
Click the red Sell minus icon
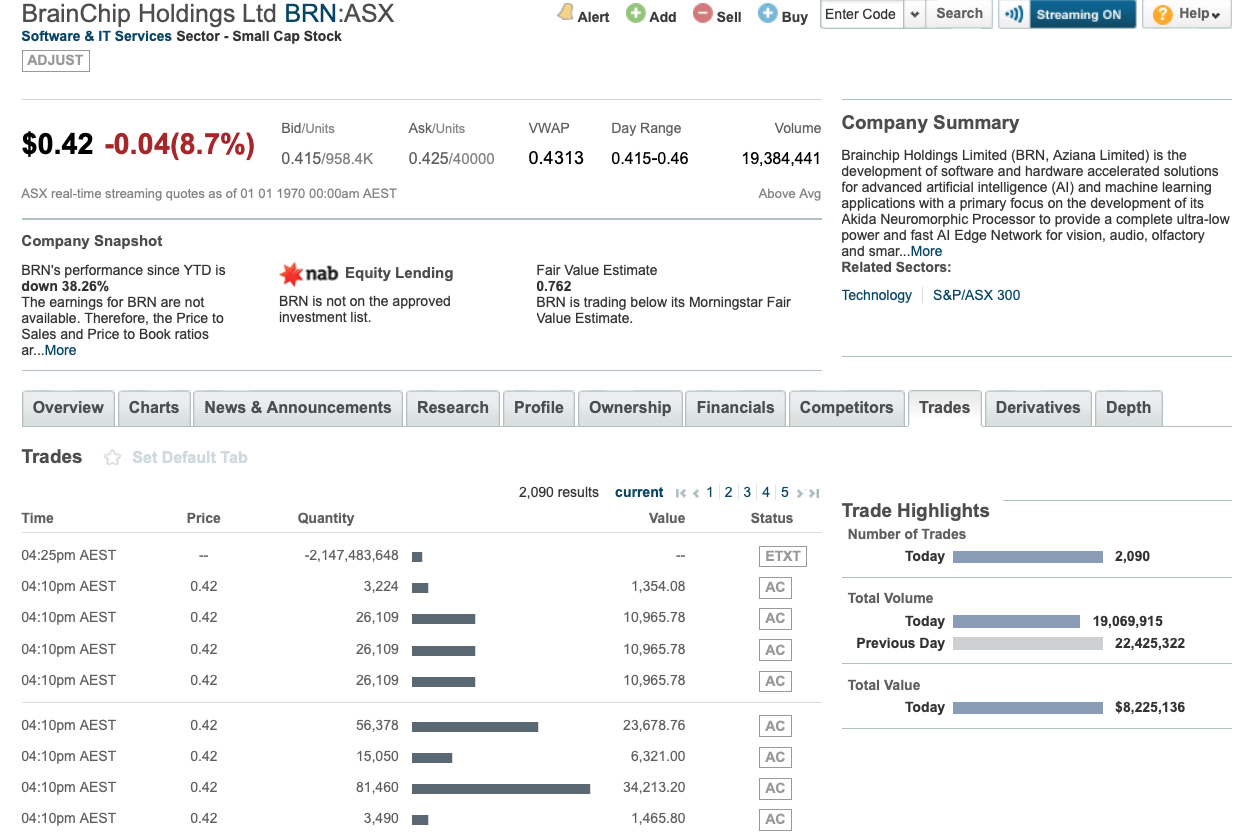click(x=702, y=14)
